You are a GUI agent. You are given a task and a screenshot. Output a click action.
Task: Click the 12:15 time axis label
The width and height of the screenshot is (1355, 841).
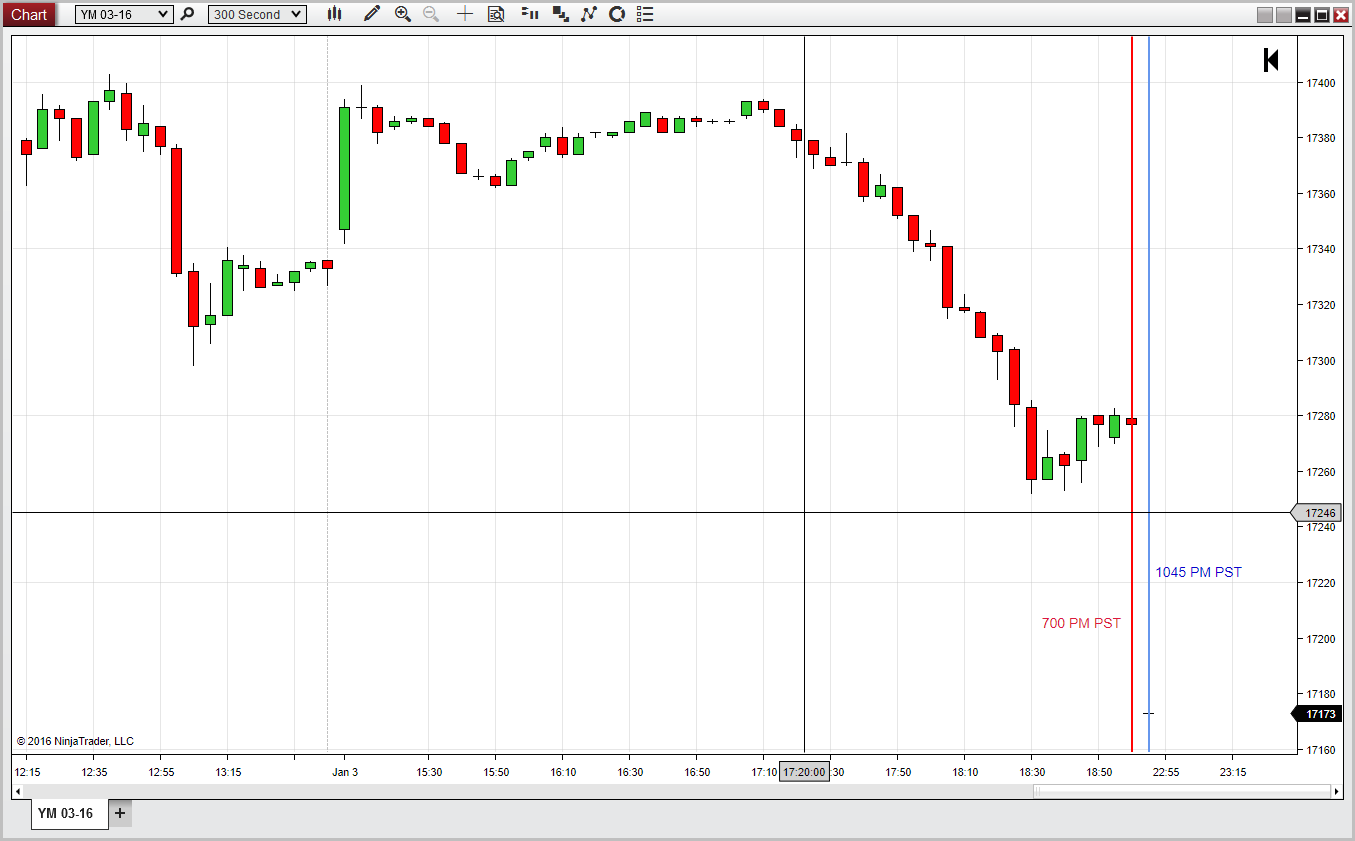click(27, 772)
